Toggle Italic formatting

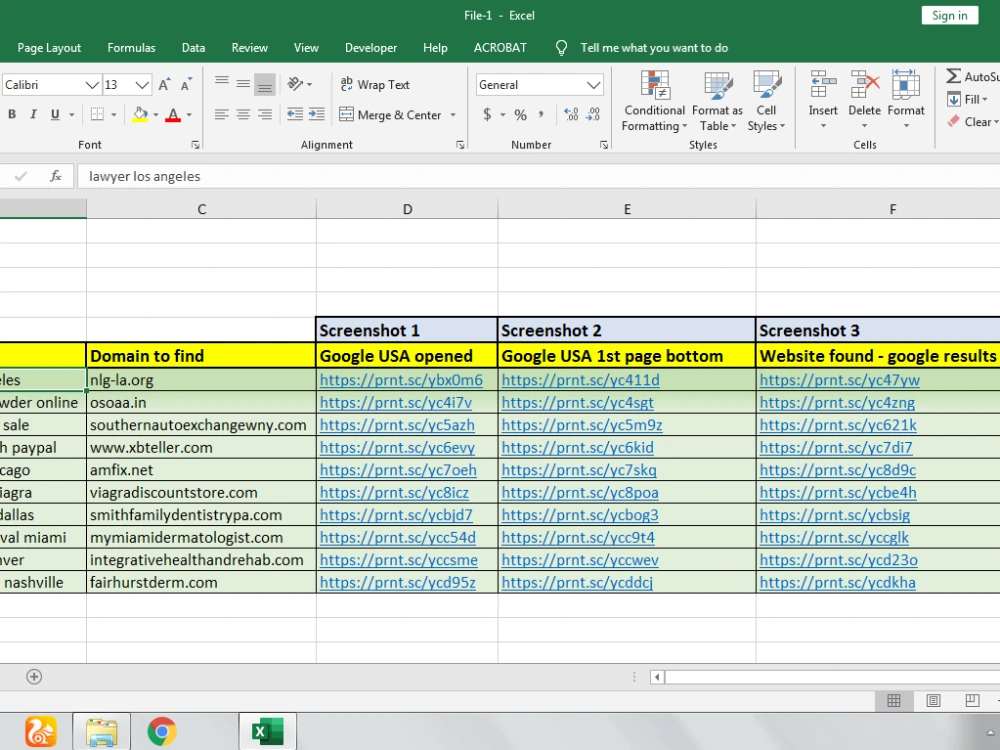tap(33, 115)
